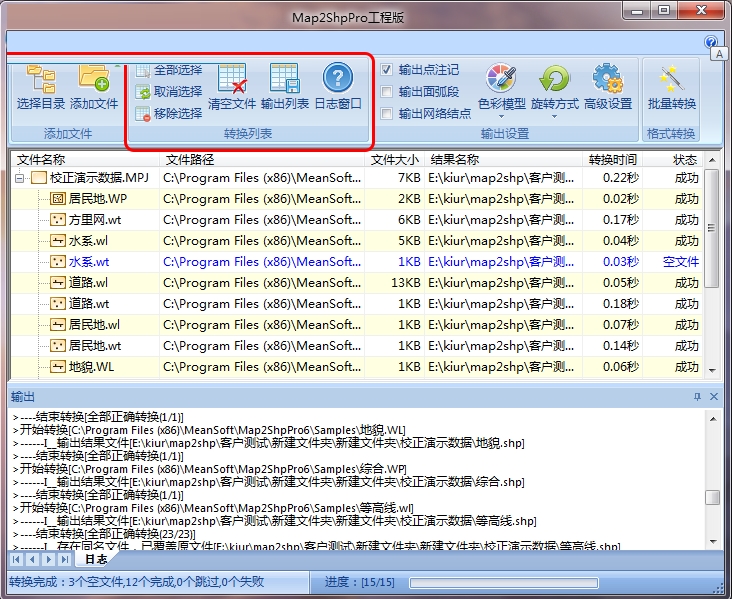Click the icon of 水系.wl file
Image resolution: width=736 pixels, height=599 pixels.
tap(58, 241)
